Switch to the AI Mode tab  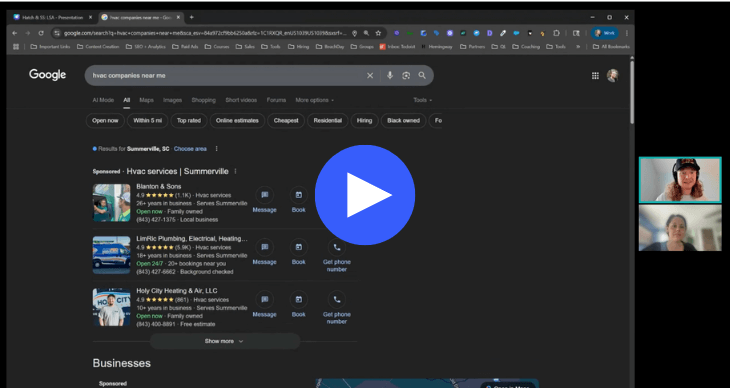click(103, 100)
